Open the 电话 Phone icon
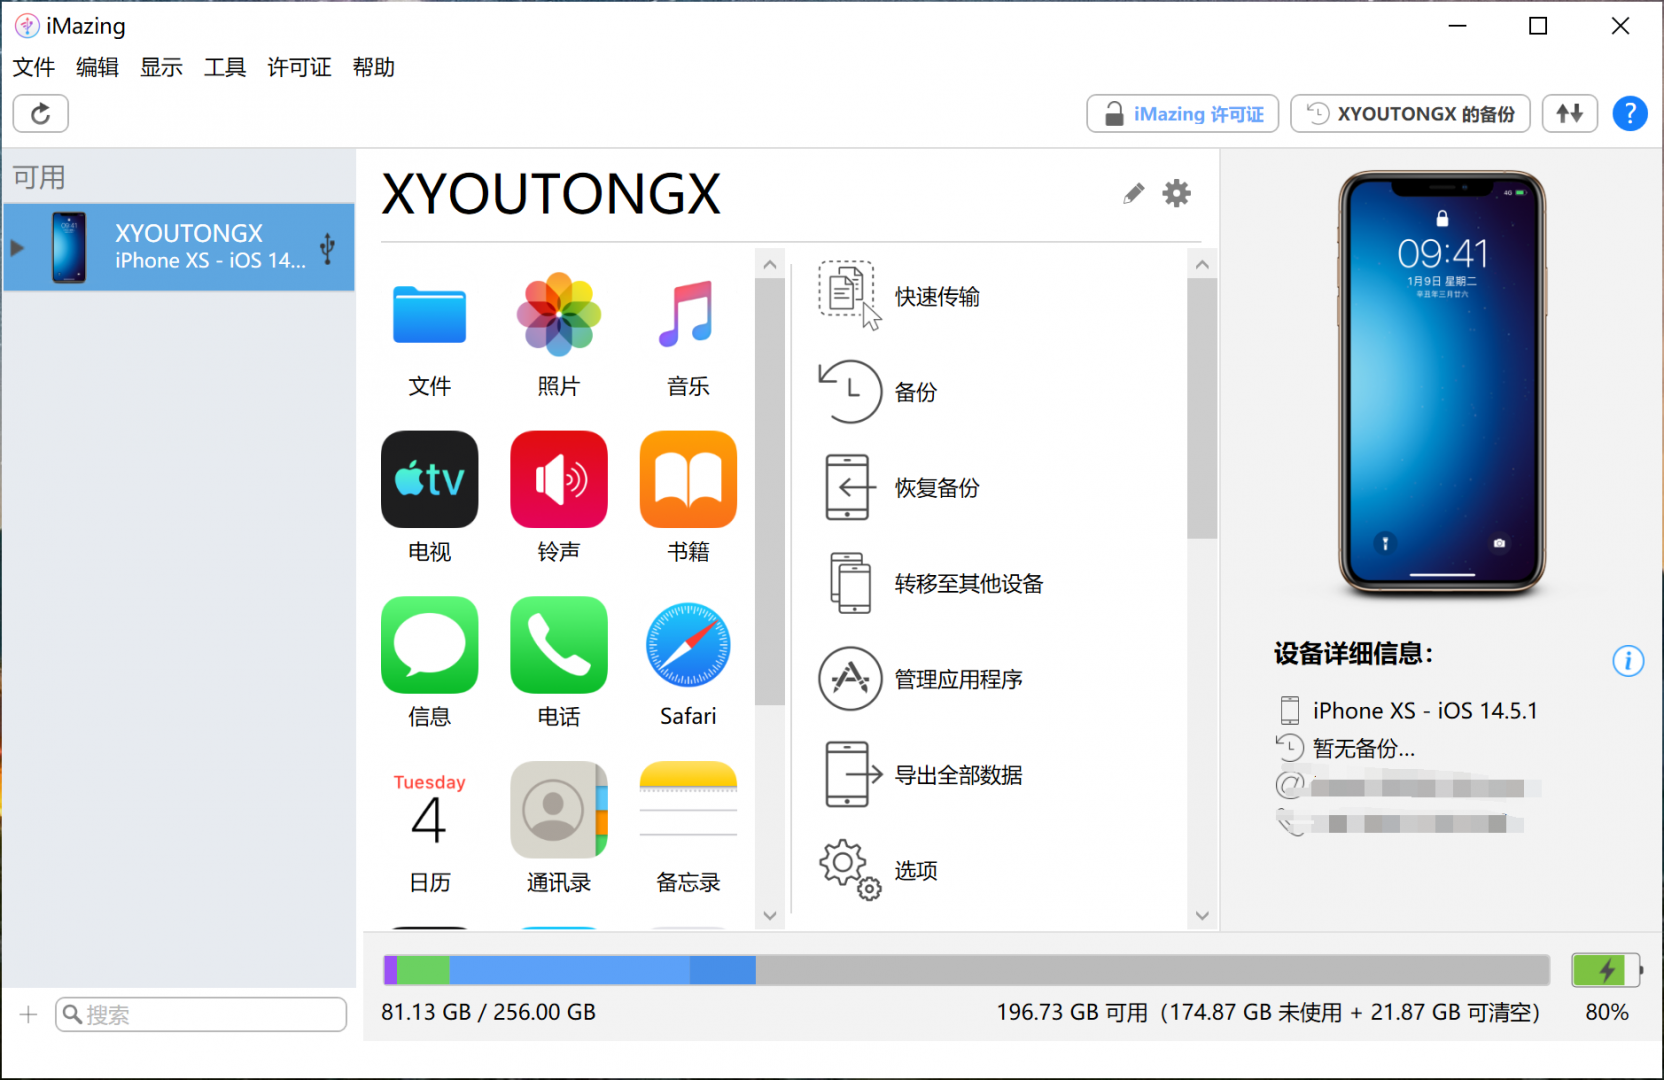Viewport: 1664px width, 1080px height. (x=558, y=645)
